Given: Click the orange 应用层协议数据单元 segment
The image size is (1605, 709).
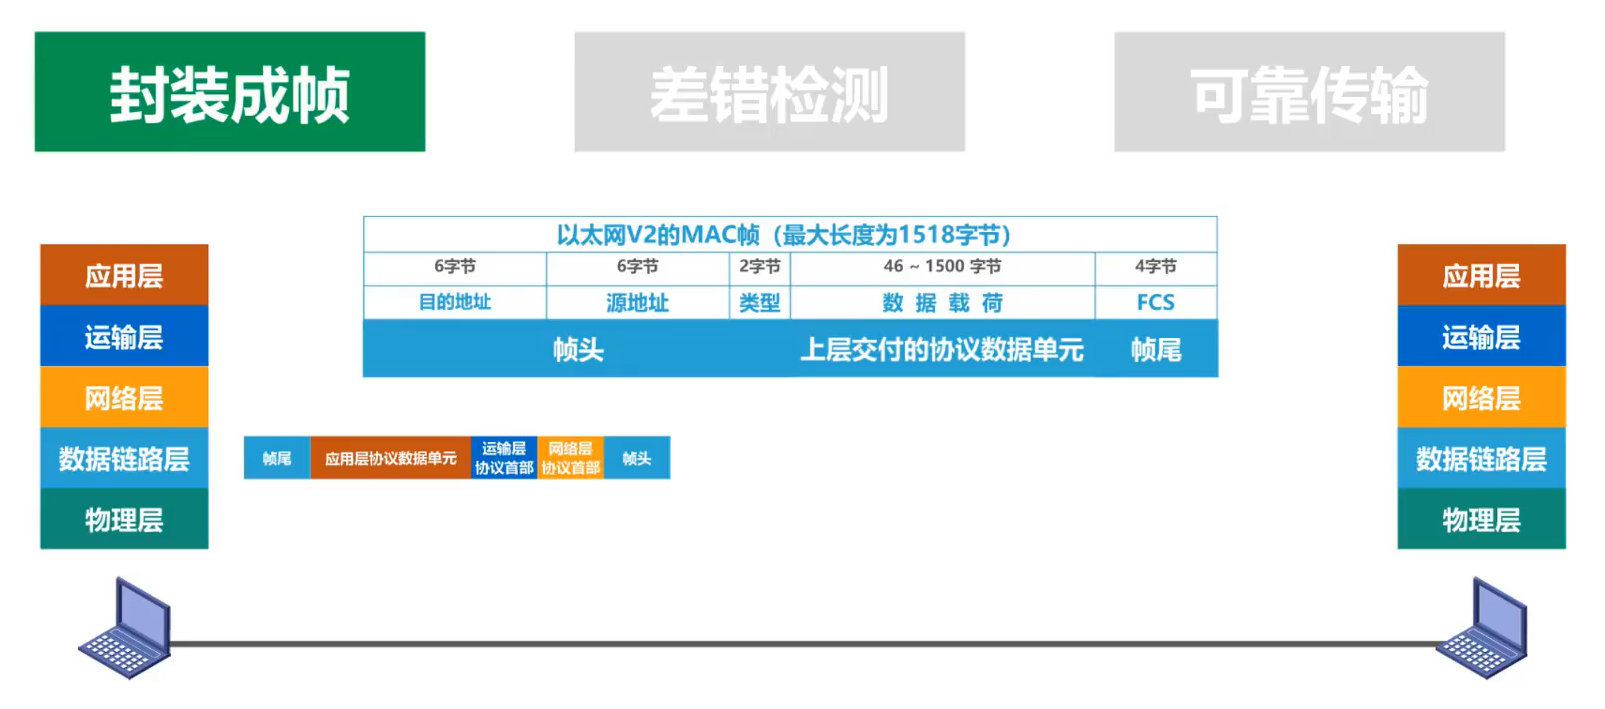Looking at the screenshot, I should click(390, 458).
